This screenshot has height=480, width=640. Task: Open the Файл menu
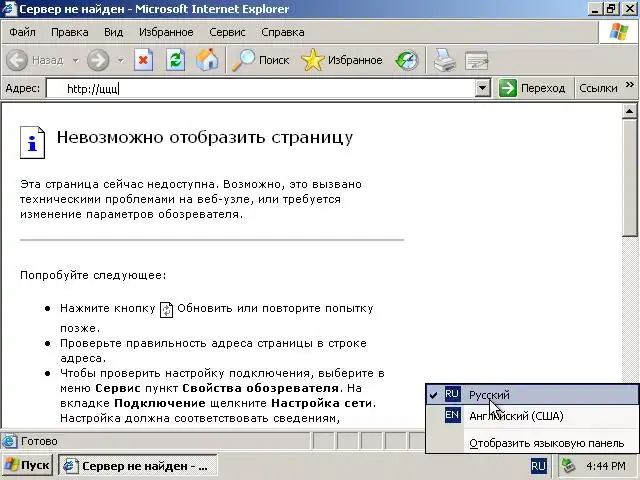[22, 32]
